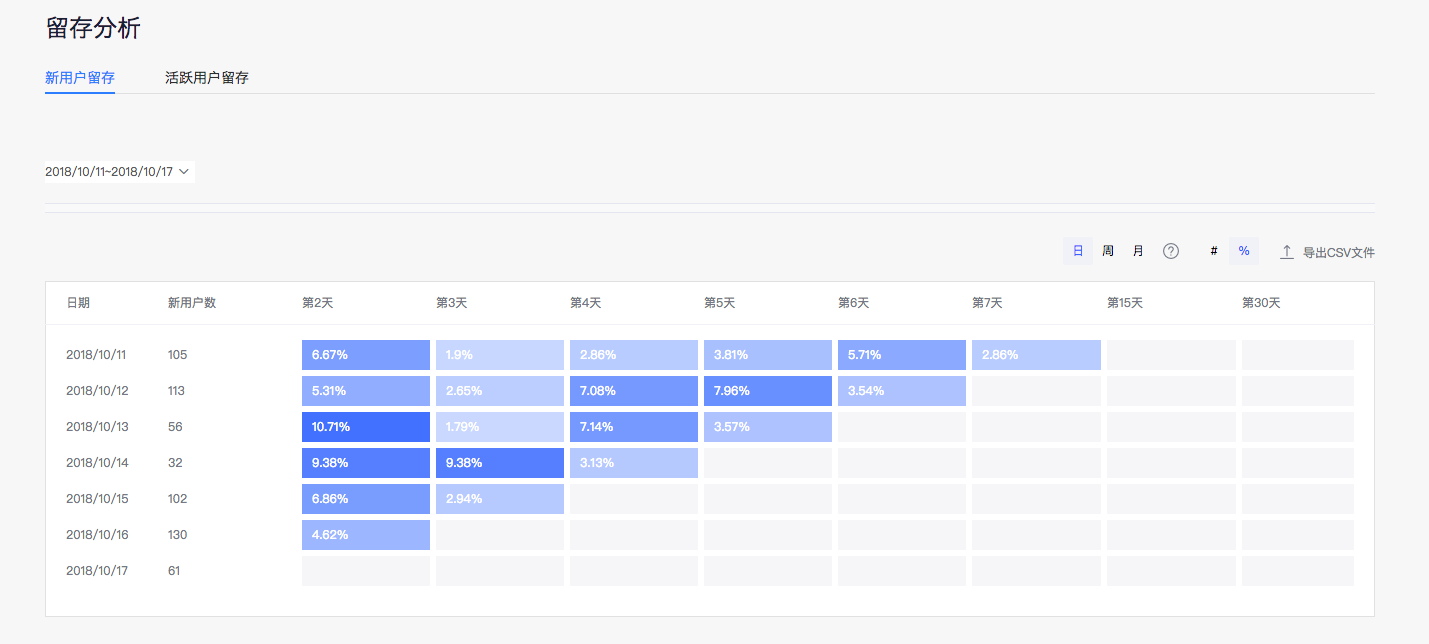Open the date range dropdown
Screen dimensions: 1429x644
[118, 172]
